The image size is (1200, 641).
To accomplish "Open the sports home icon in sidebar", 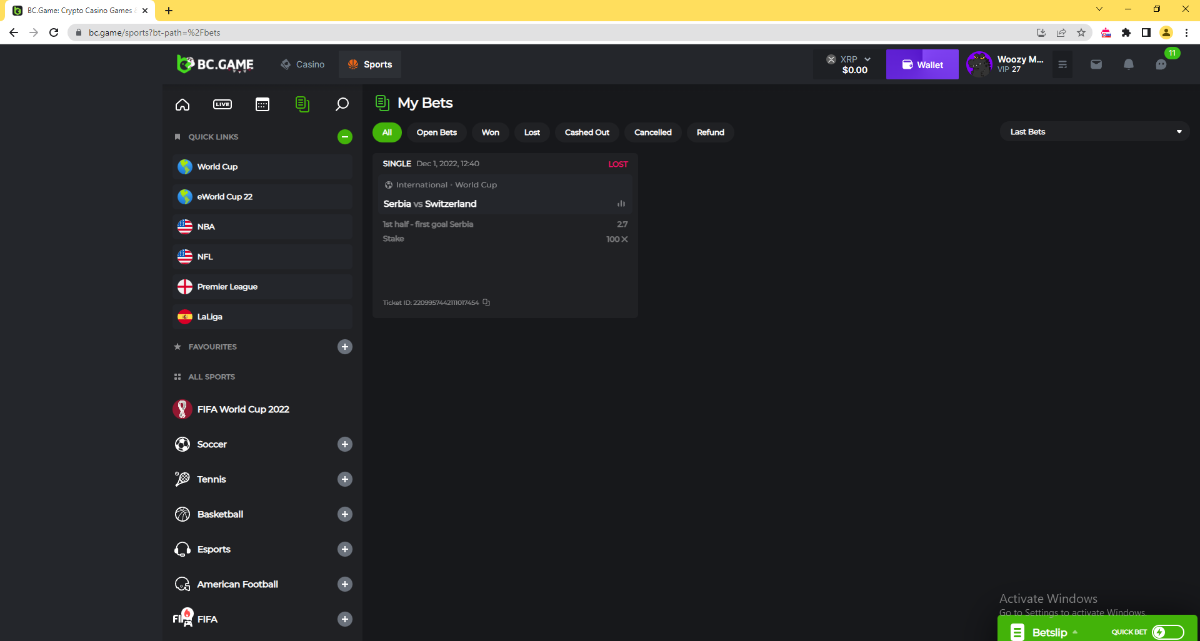I will click(x=182, y=104).
